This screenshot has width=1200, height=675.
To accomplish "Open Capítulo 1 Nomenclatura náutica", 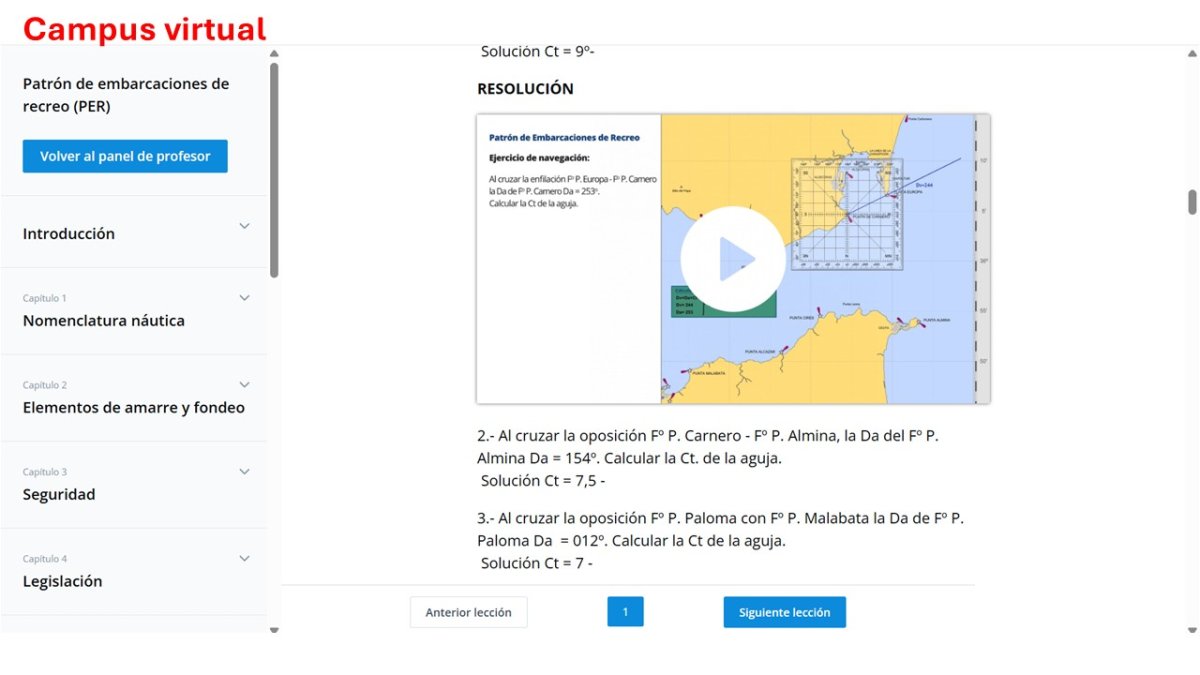I will (x=104, y=312).
